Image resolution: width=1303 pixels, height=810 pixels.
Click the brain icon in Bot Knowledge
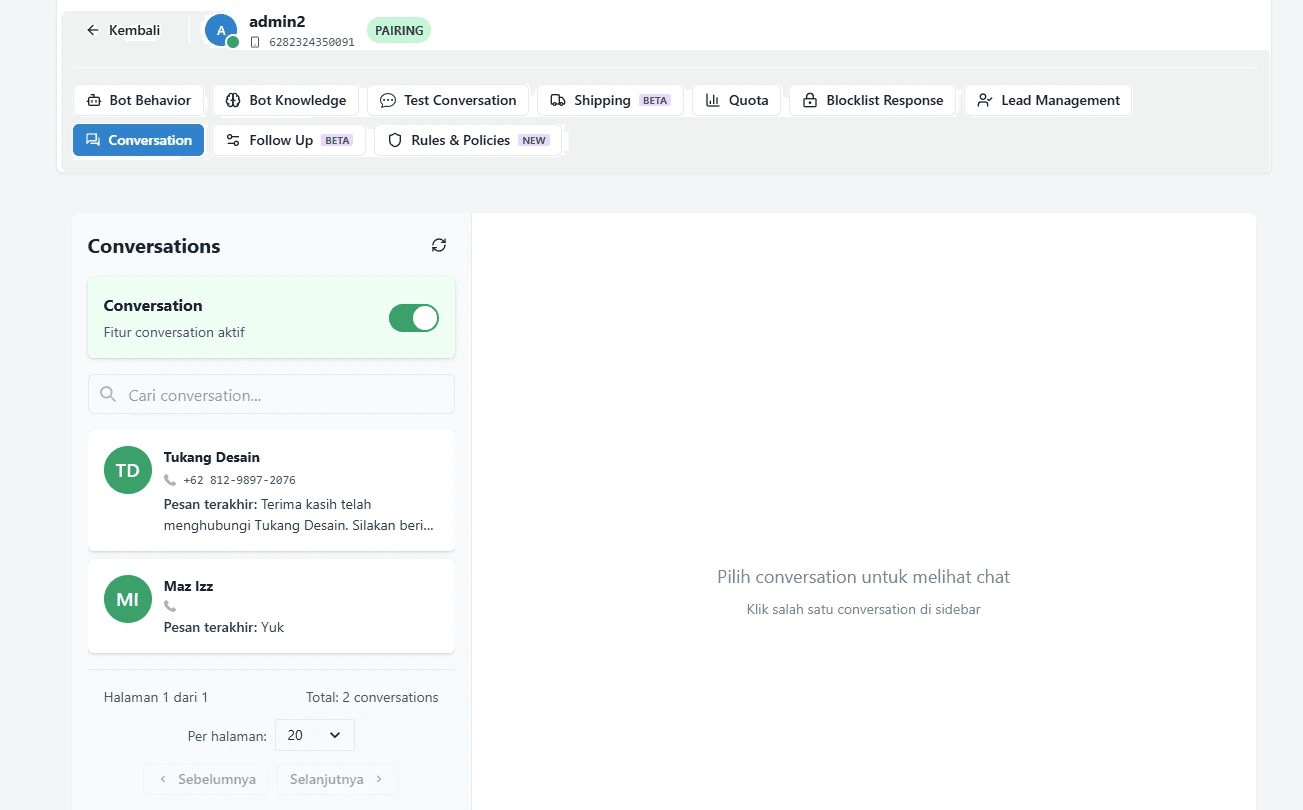233,100
